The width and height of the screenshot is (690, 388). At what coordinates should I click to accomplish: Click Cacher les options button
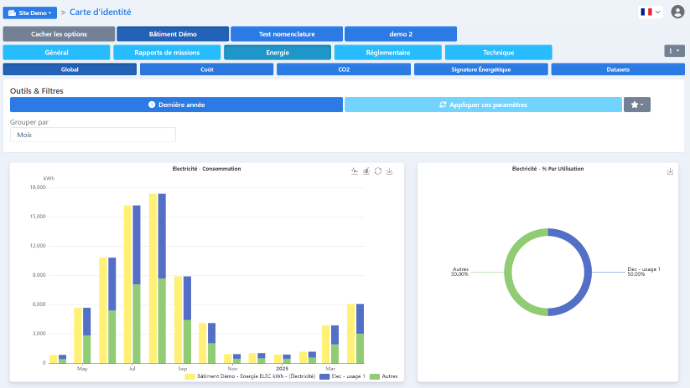tap(59, 34)
